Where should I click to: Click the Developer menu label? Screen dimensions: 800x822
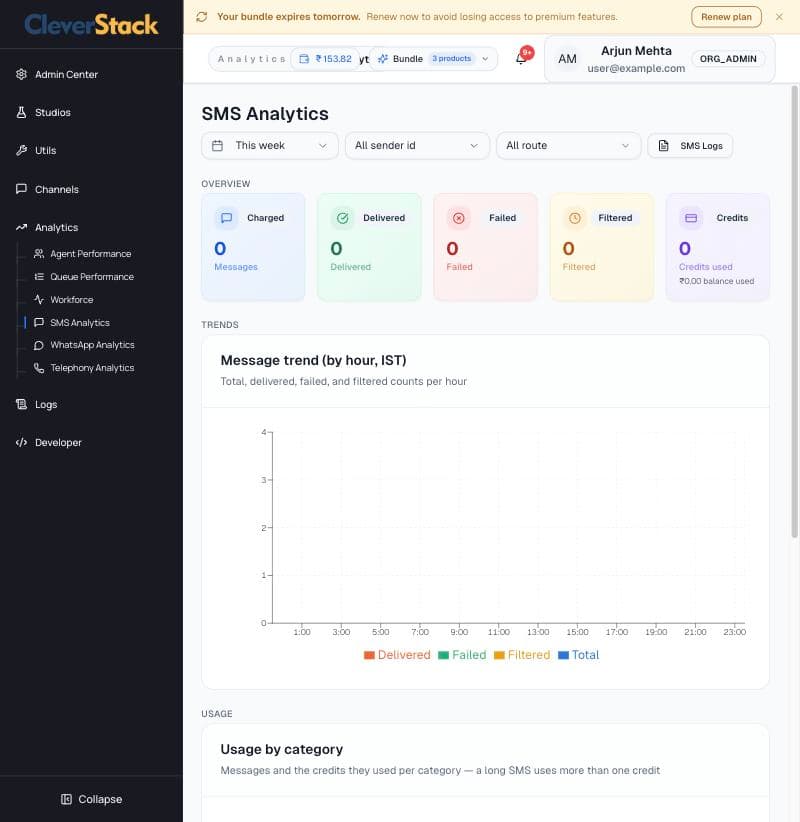(x=58, y=442)
